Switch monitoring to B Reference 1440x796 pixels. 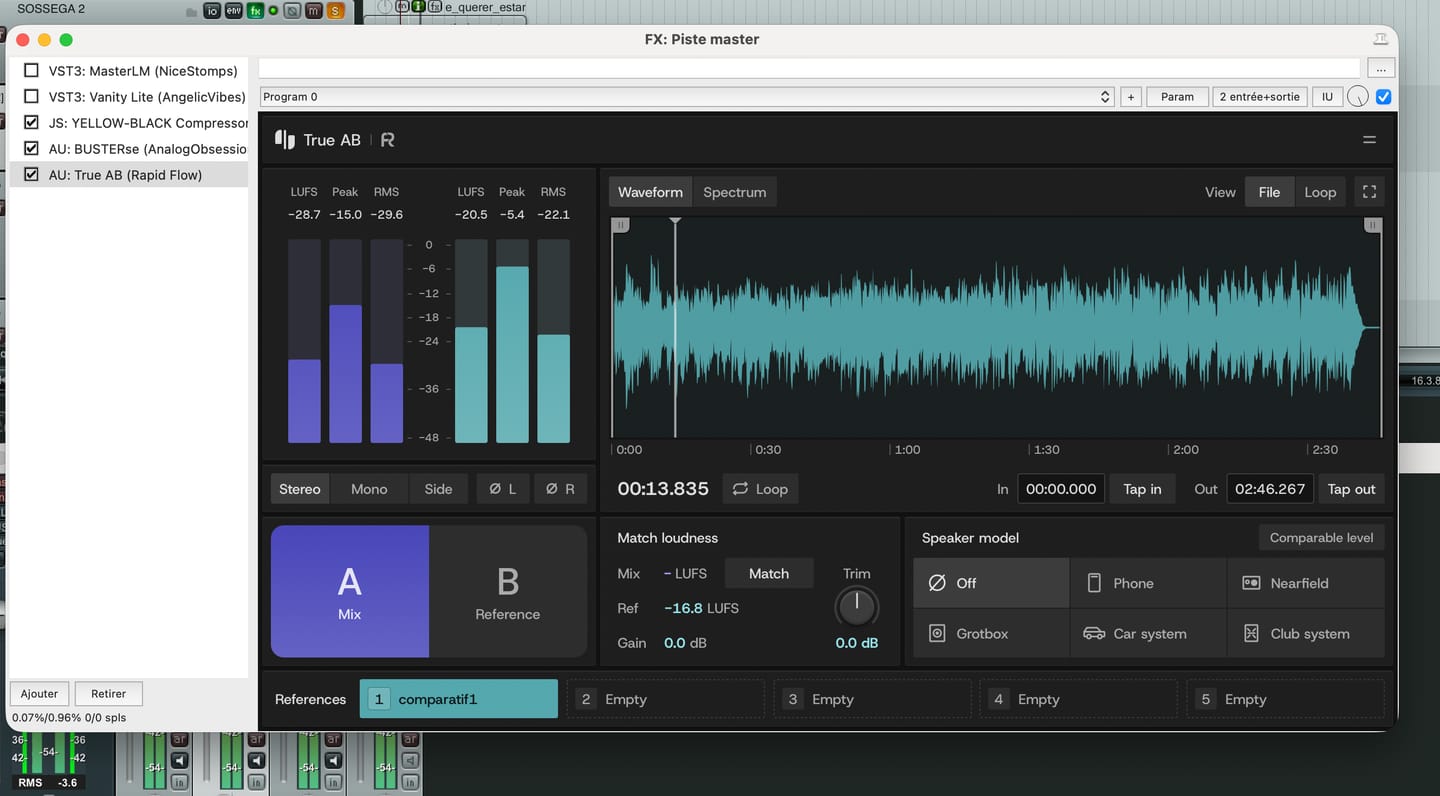point(508,591)
